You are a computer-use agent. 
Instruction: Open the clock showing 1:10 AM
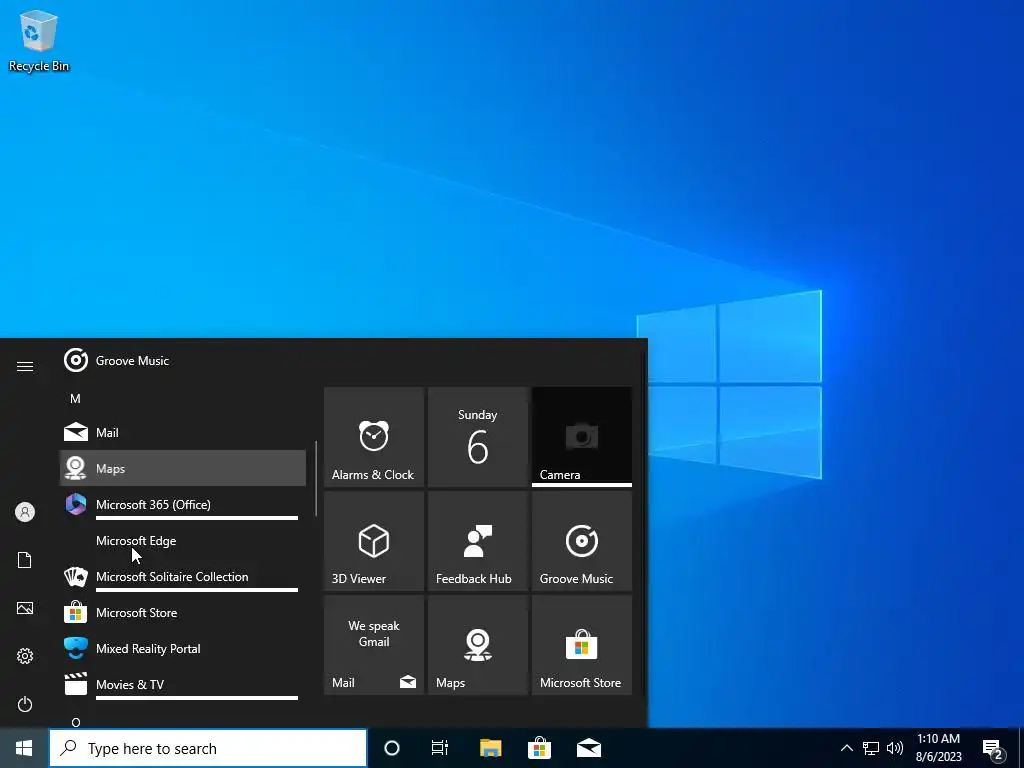coord(938,748)
